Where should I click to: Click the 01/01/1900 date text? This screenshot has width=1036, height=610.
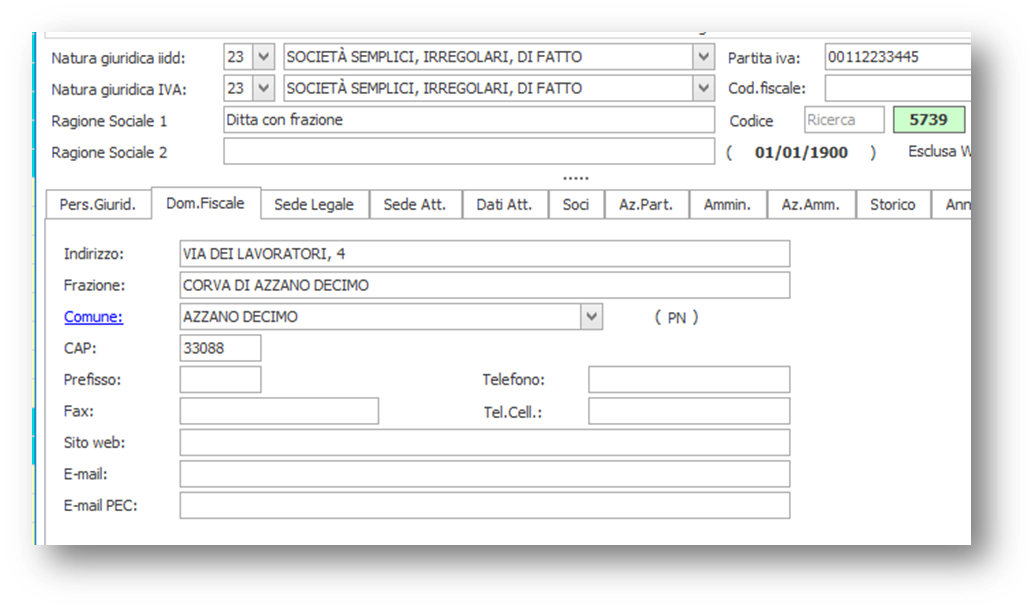(x=801, y=153)
